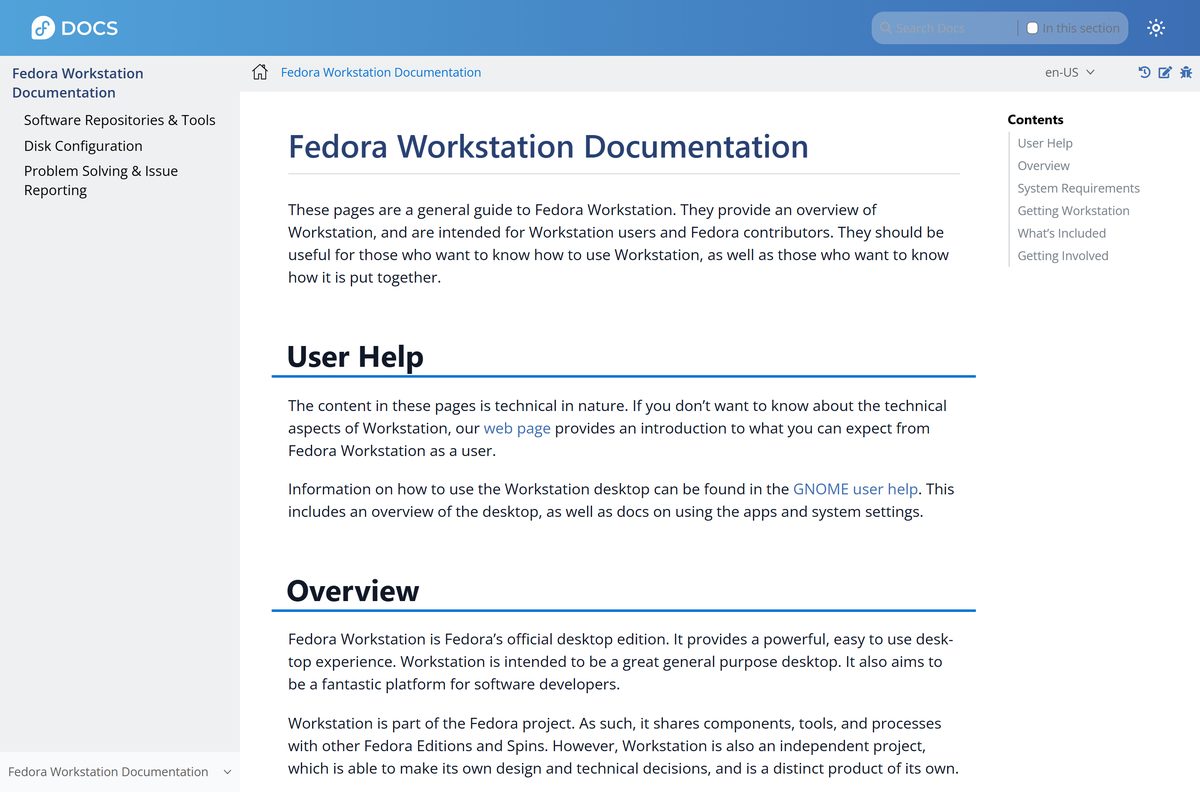Check the 'In this section' checkbox
Image resolution: width=1200 pixels, height=792 pixels.
pos(1033,28)
